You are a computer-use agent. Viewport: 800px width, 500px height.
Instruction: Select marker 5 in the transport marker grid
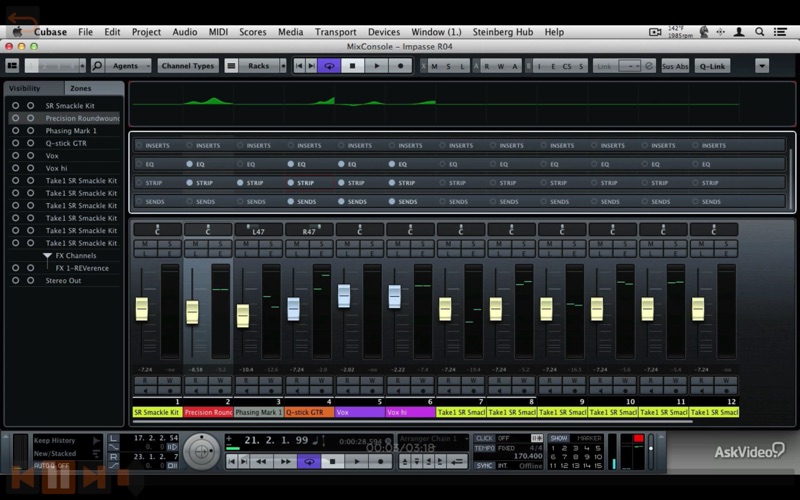tap(598, 448)
